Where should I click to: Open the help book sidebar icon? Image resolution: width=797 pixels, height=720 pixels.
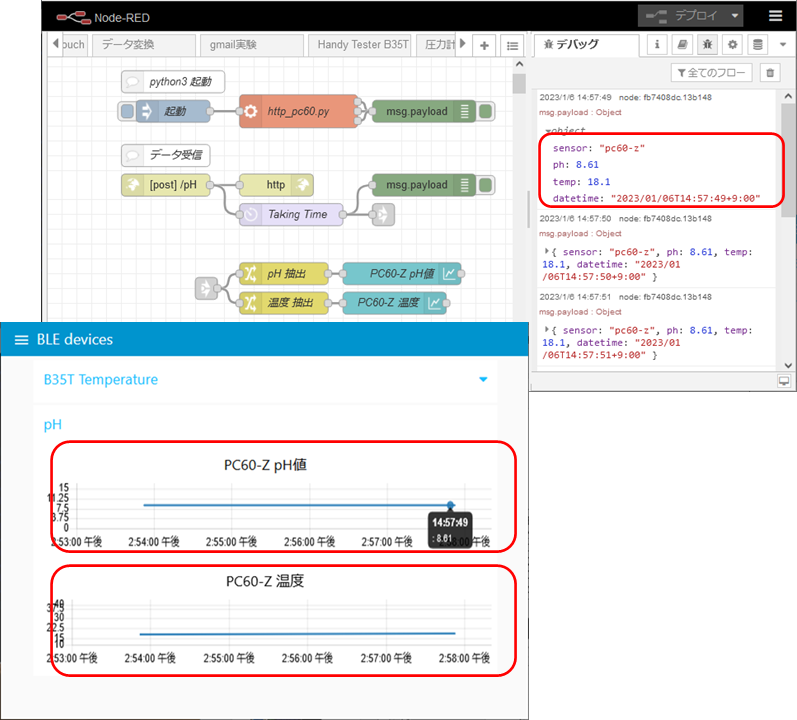(x=682, y=45)
